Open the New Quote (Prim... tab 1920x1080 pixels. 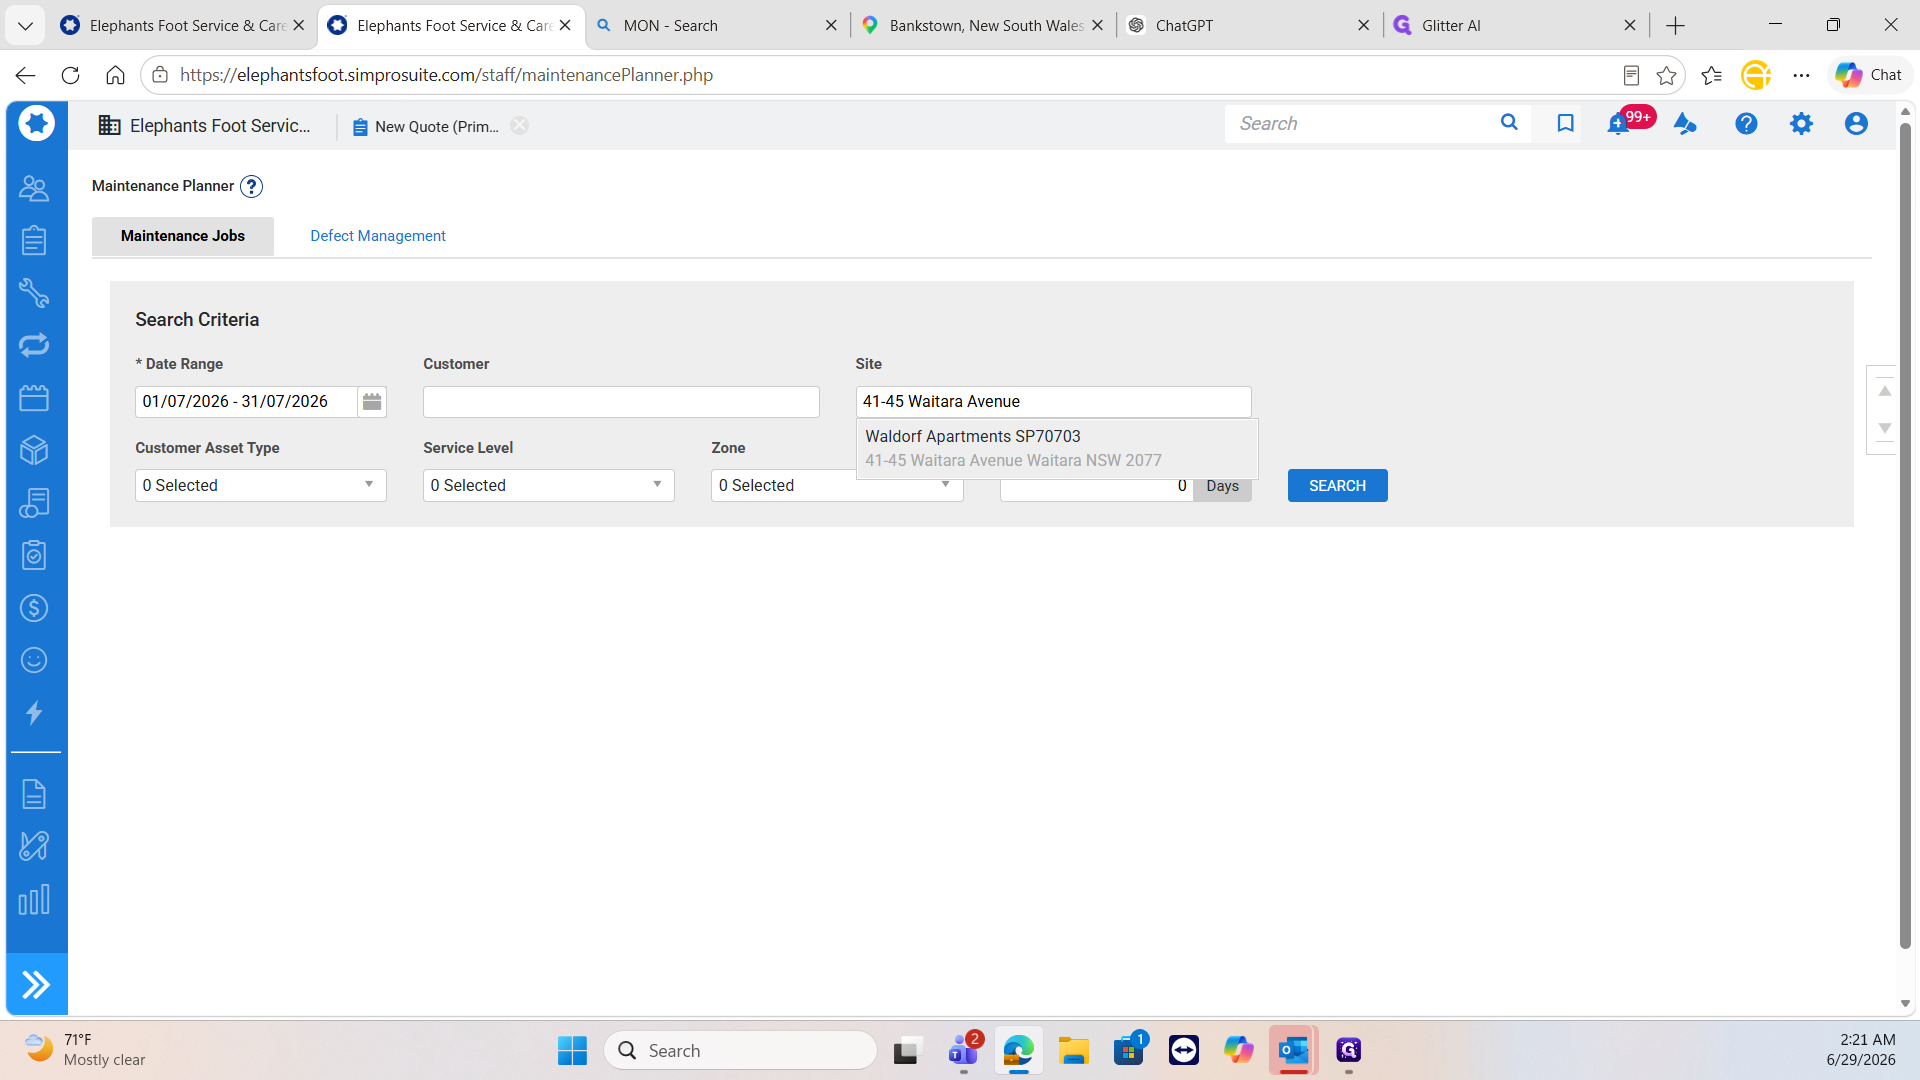click(x=426, y=127)
